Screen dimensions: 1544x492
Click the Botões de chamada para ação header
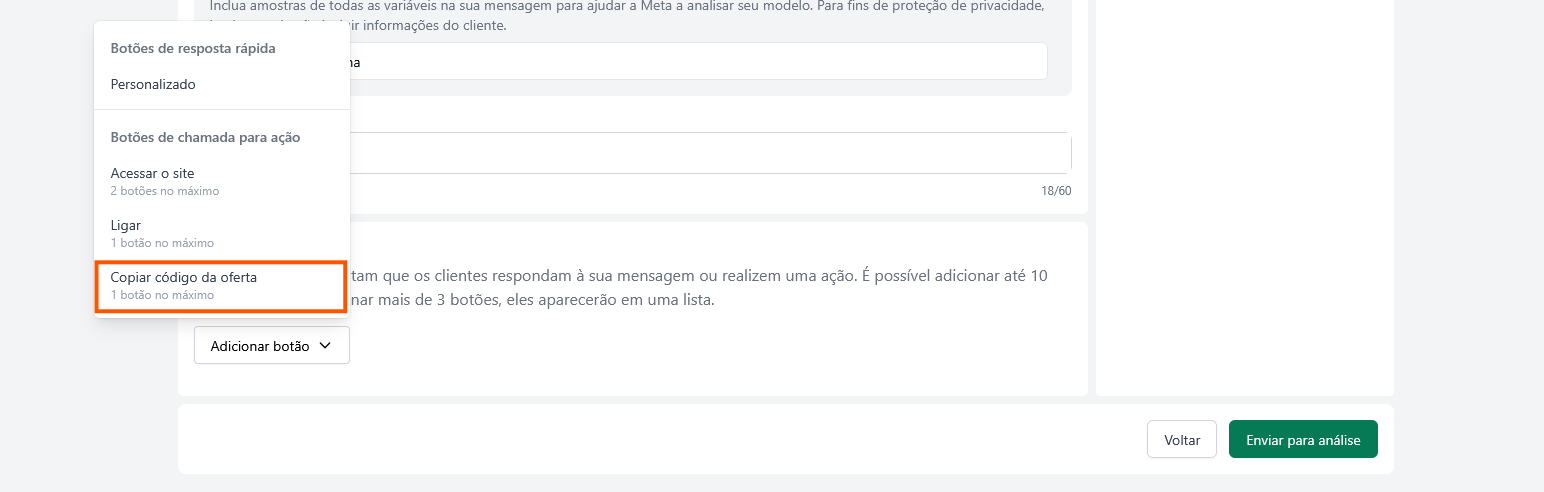pyautogui.click(x=205, y=137)
